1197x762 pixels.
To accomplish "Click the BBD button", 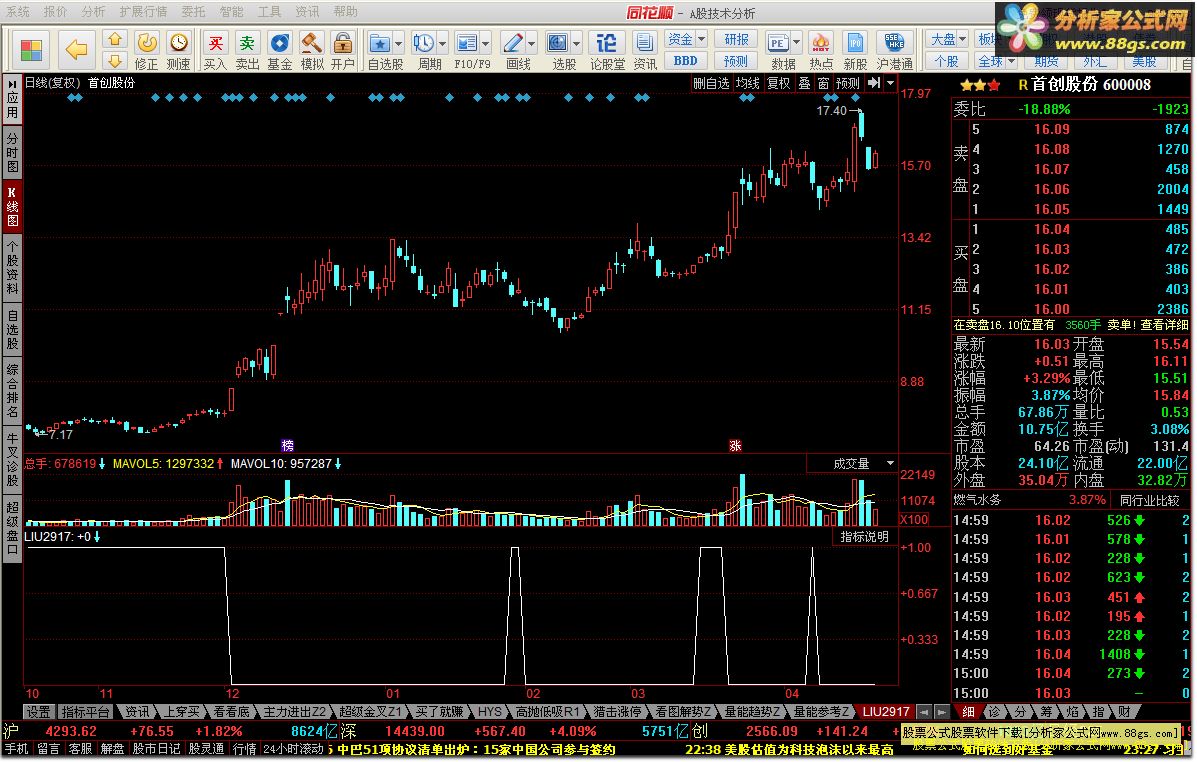I will click(686, 61).
